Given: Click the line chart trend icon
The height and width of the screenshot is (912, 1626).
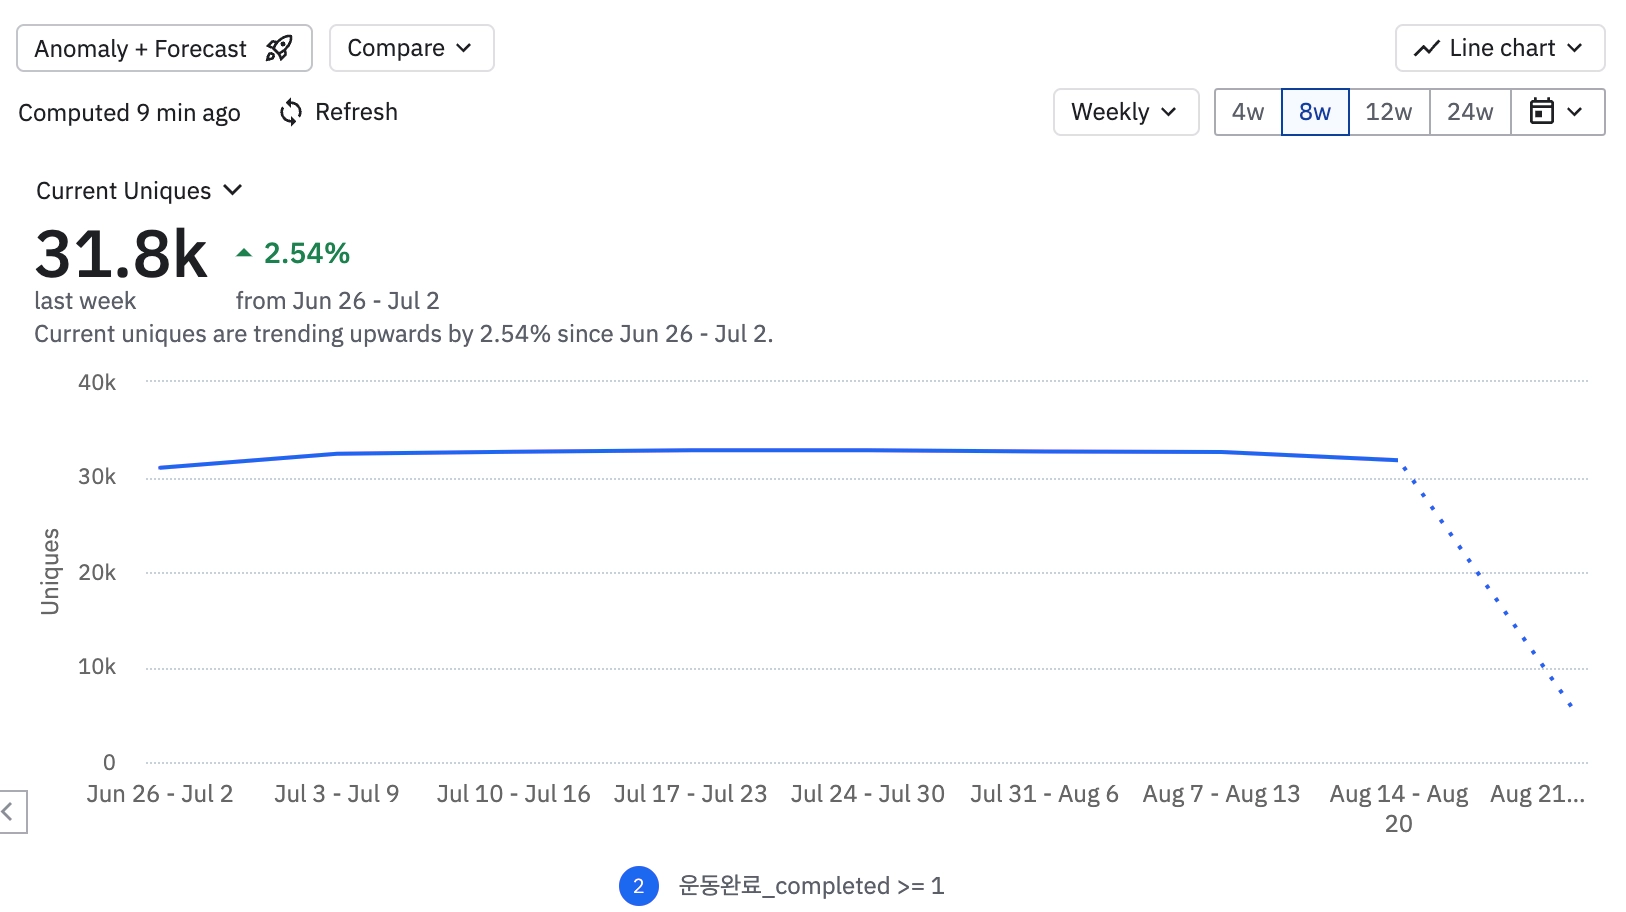Looking at the screenshot, I should point(1426,48).
